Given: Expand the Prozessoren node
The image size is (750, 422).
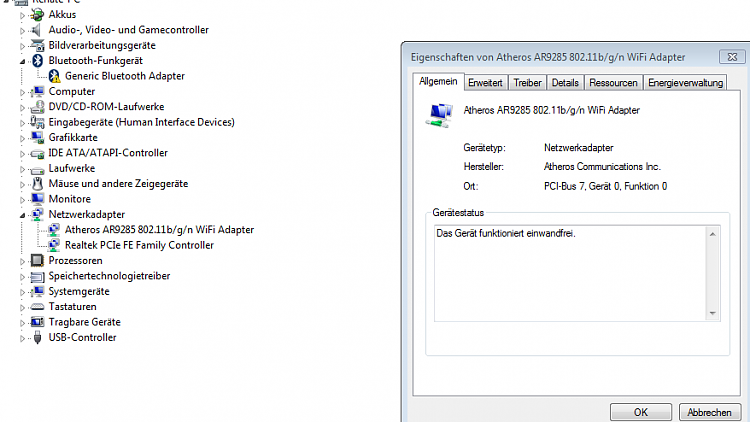Looking at the screenshot, I should pos(22,261).
